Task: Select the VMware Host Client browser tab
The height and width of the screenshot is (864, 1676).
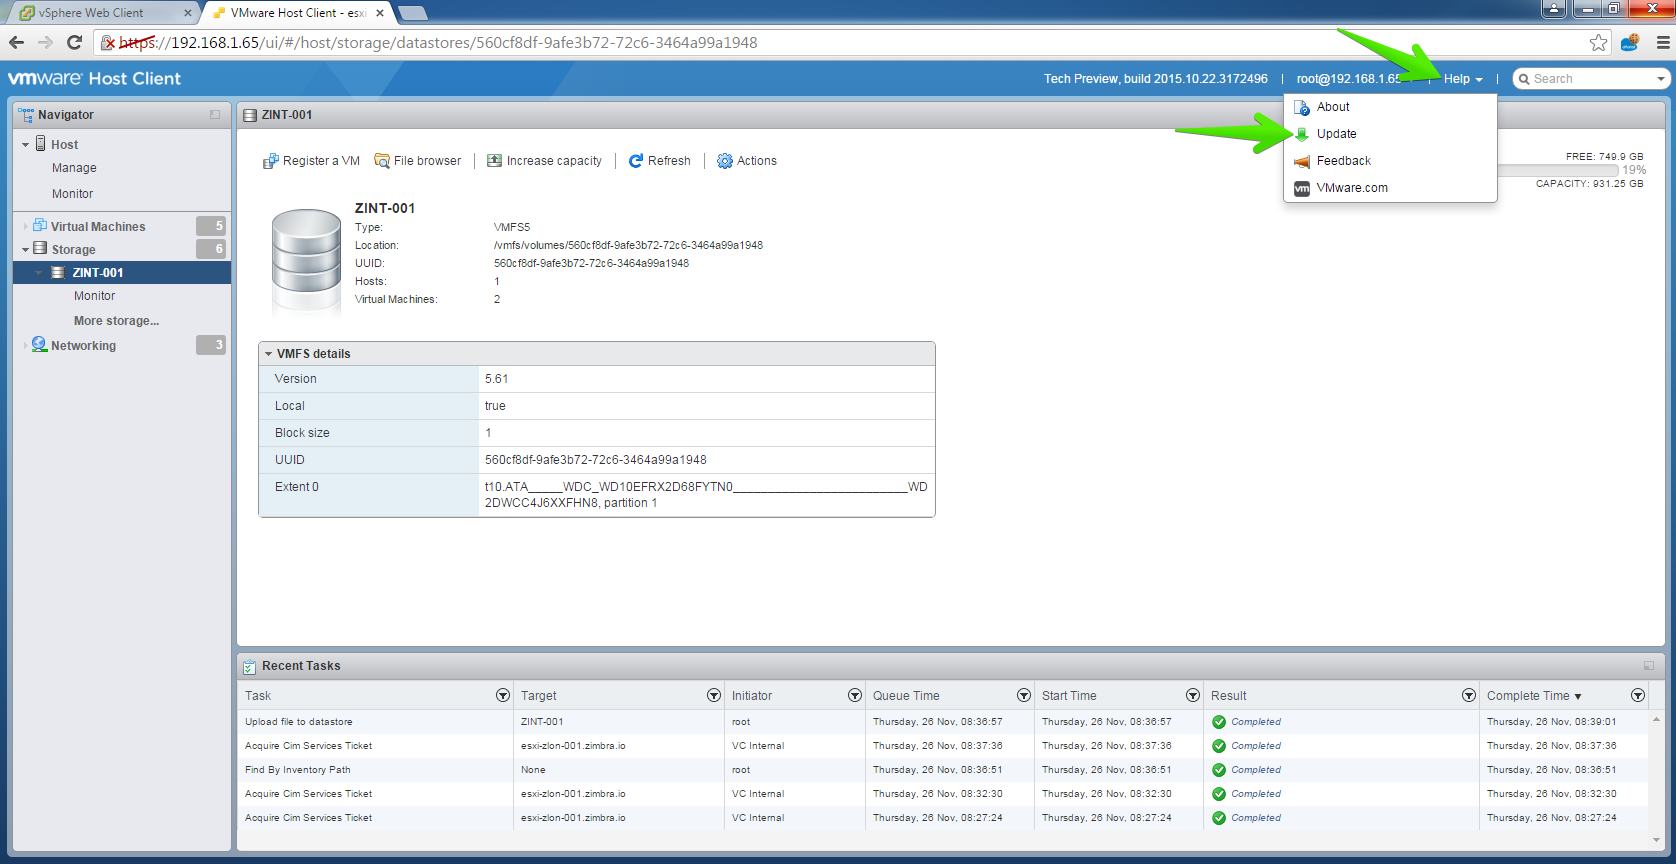Action: [x=298, y=13]
